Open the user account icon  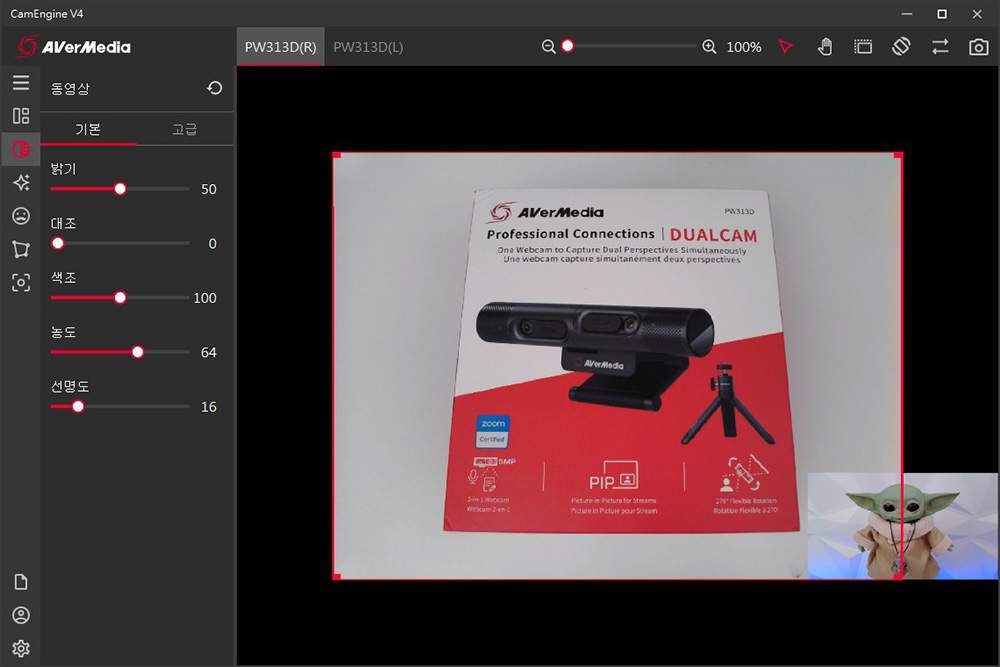(x=21, y=615)
